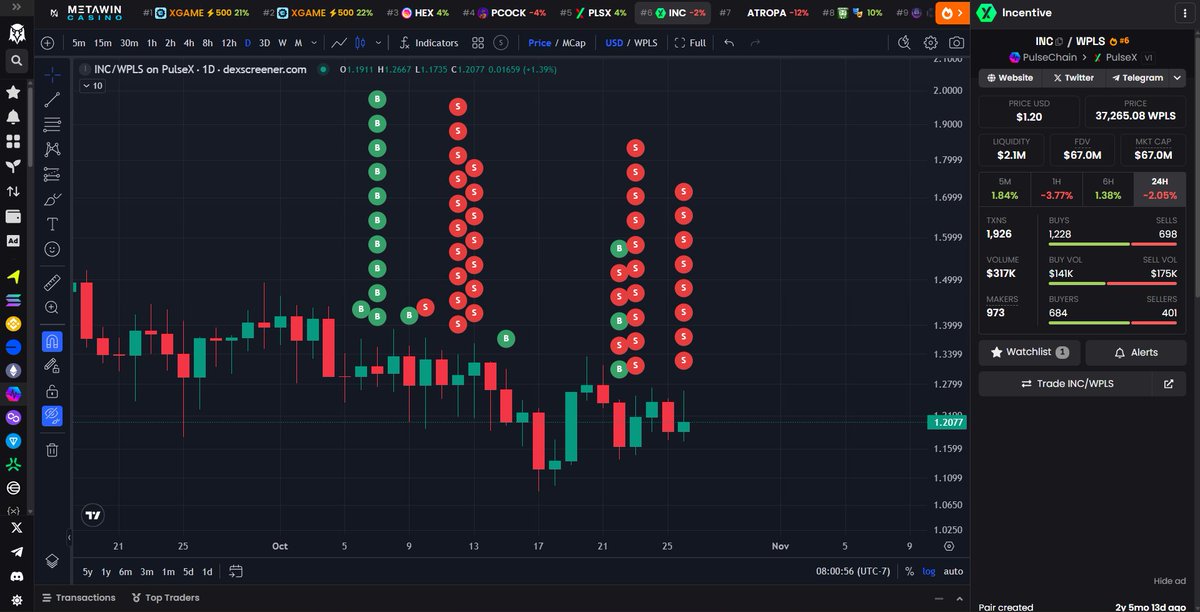The image size is (1200, 612).
Task: Open the add symbol compare plus button
Action: [x=48, y=43]
